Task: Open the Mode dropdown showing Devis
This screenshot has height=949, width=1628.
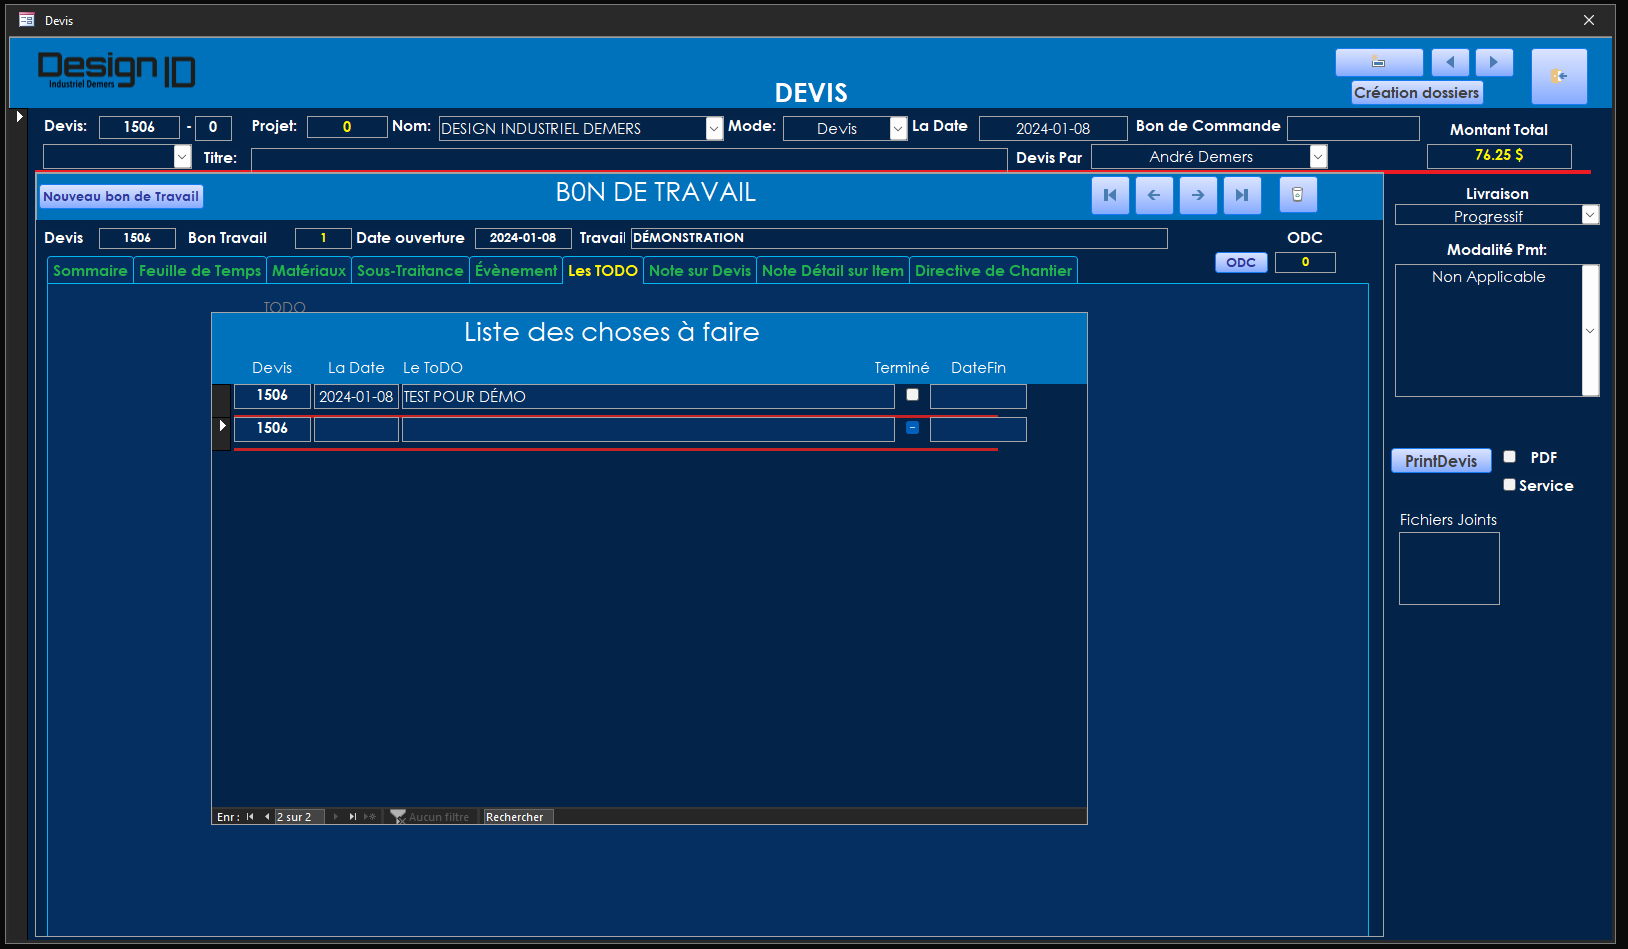Action: pos(898,129)
